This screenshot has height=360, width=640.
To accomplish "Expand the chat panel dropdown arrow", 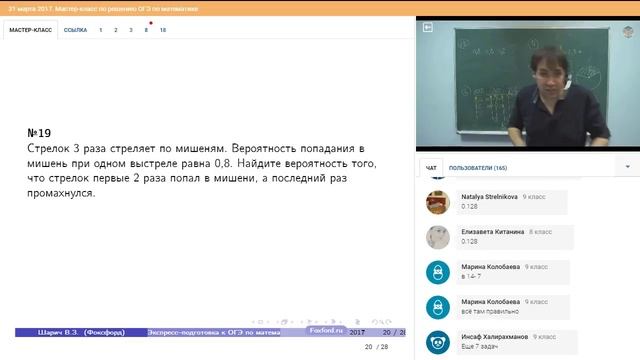I will click(x=627, y=167).
